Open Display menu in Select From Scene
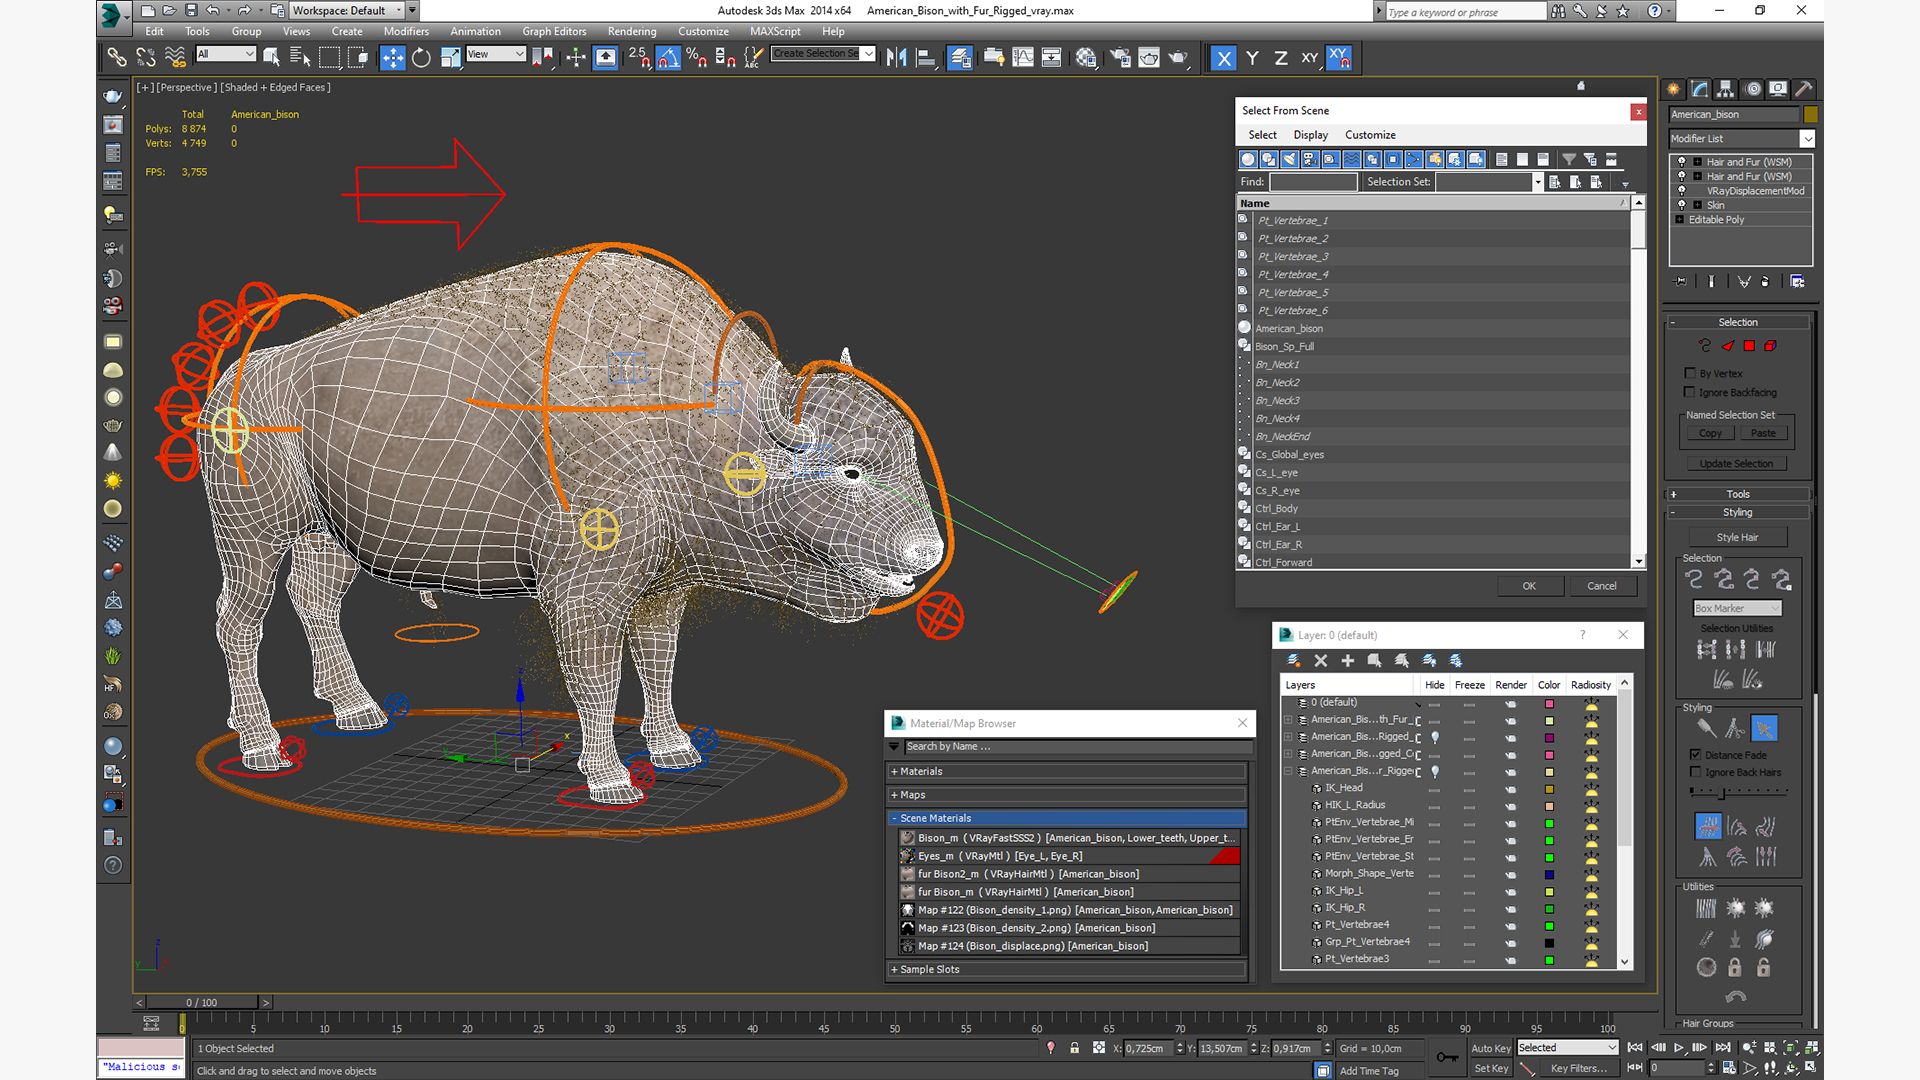Viewport: 1920px width, 1080px height. point(1310,135)
